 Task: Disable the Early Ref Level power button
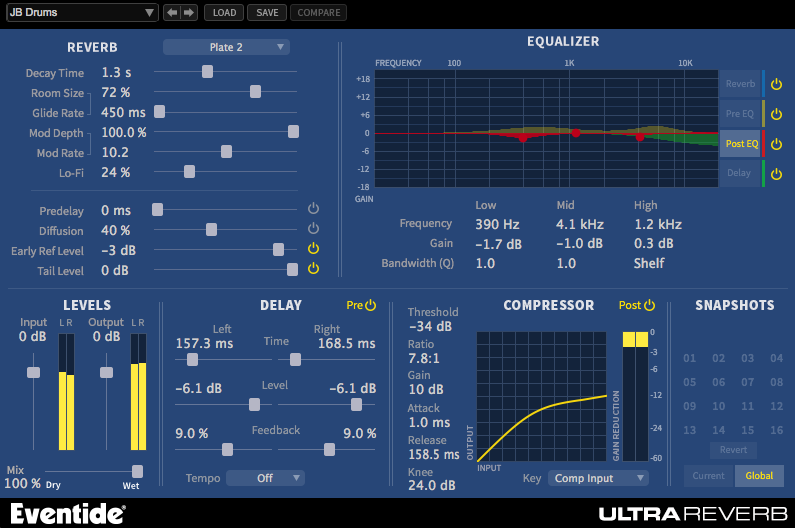[313, 248]
